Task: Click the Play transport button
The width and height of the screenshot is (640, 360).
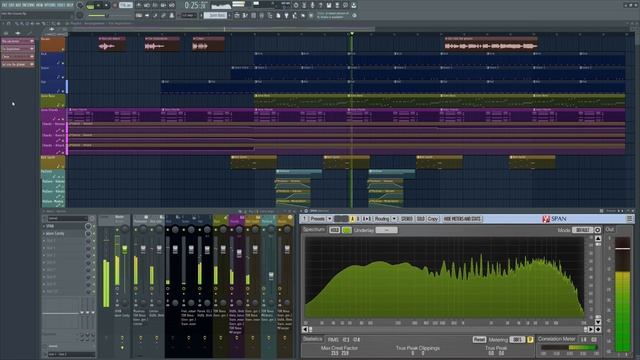Action: click(99, 6)
